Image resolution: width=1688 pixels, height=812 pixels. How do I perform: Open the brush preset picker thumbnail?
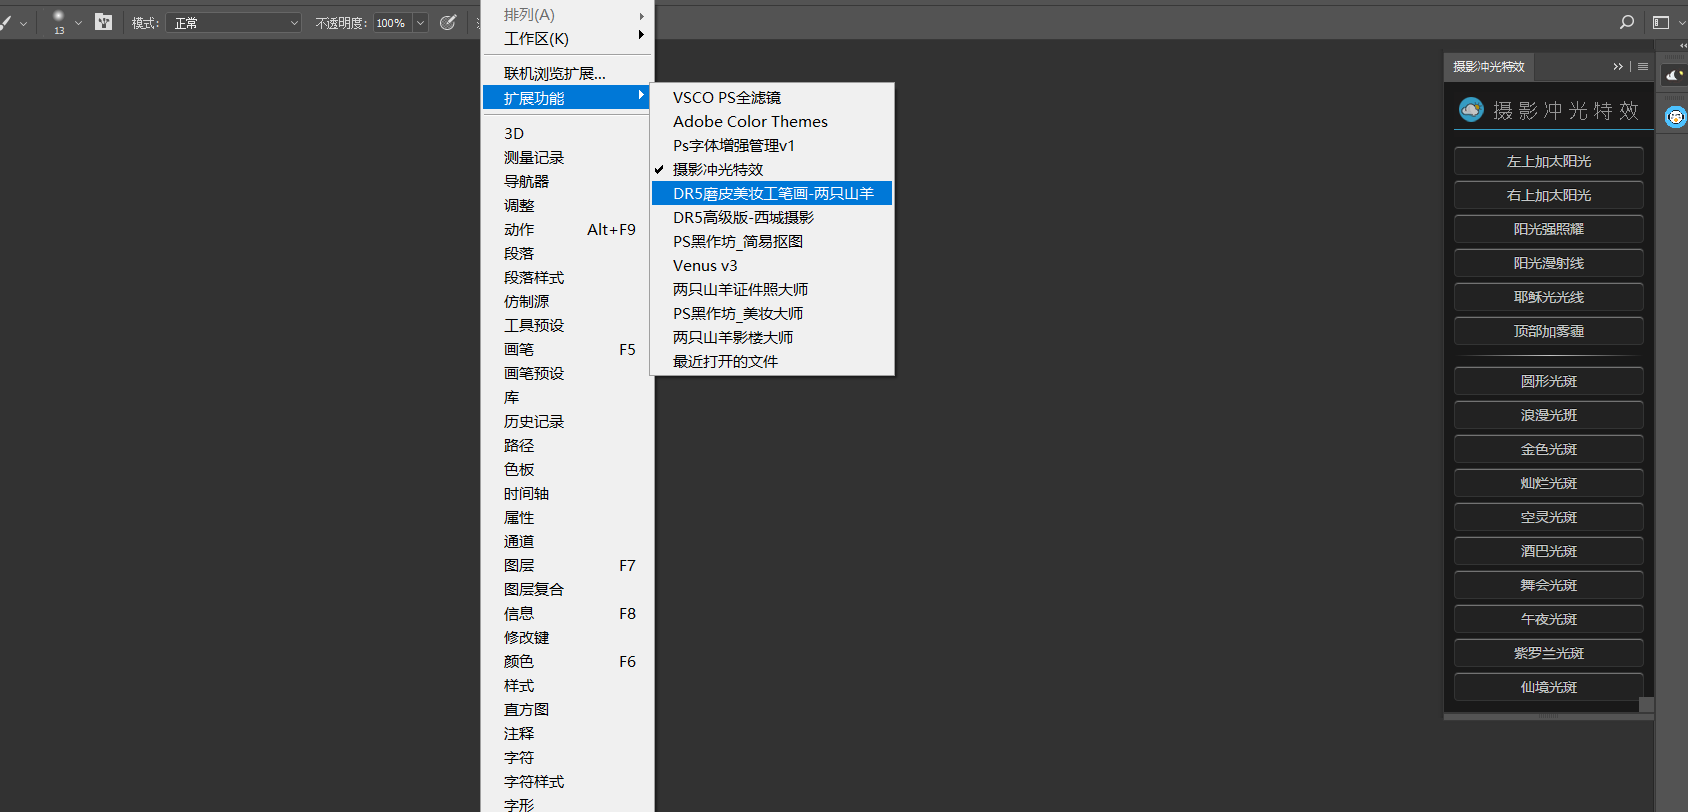point(58,21)
